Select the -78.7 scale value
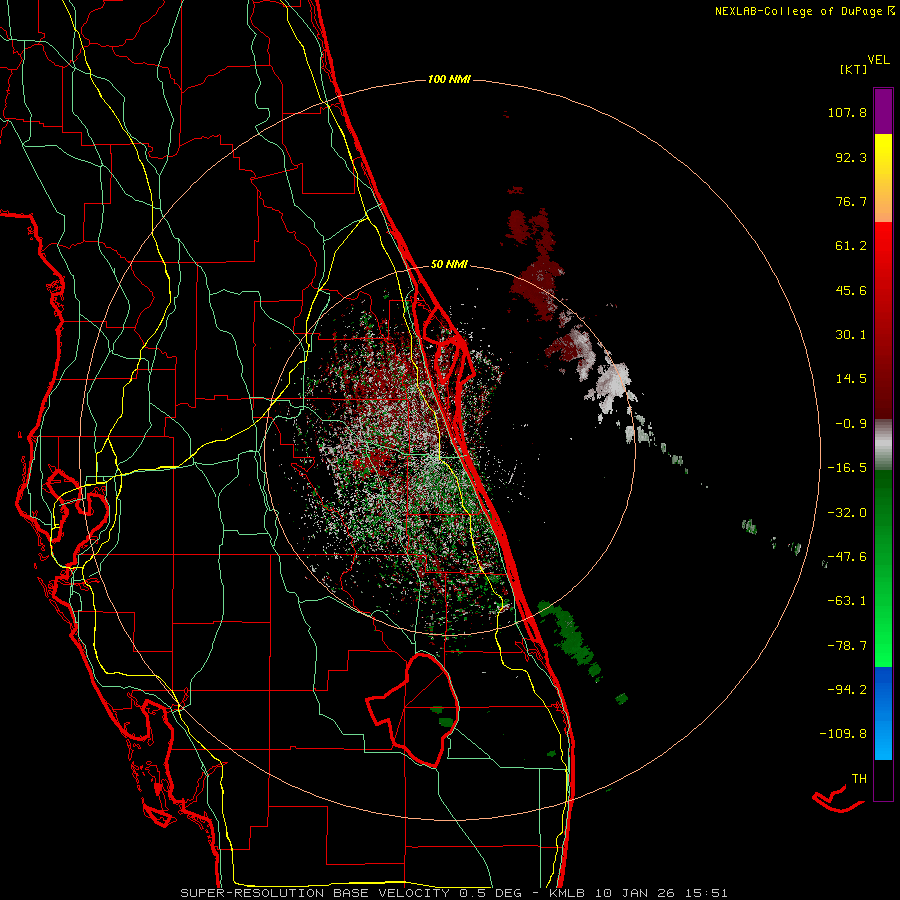 847,645
